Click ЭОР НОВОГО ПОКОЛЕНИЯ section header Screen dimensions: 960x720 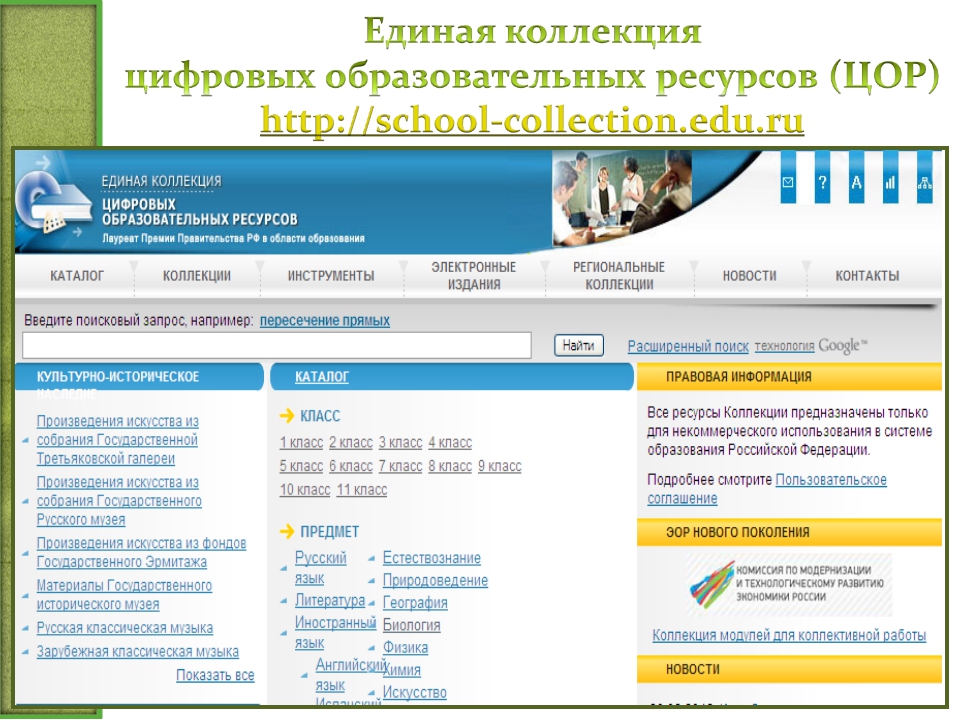(x=789, y=533)
